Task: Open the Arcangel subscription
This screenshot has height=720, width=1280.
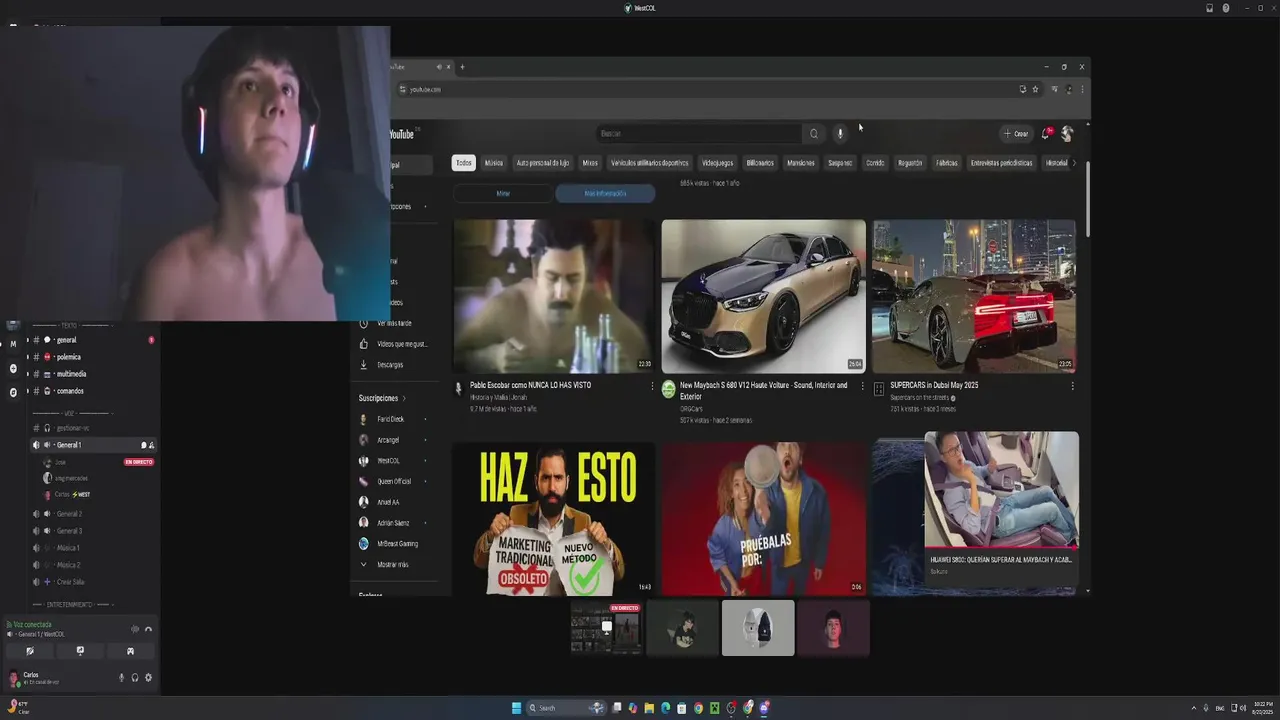Action: [x=388, y=440]
